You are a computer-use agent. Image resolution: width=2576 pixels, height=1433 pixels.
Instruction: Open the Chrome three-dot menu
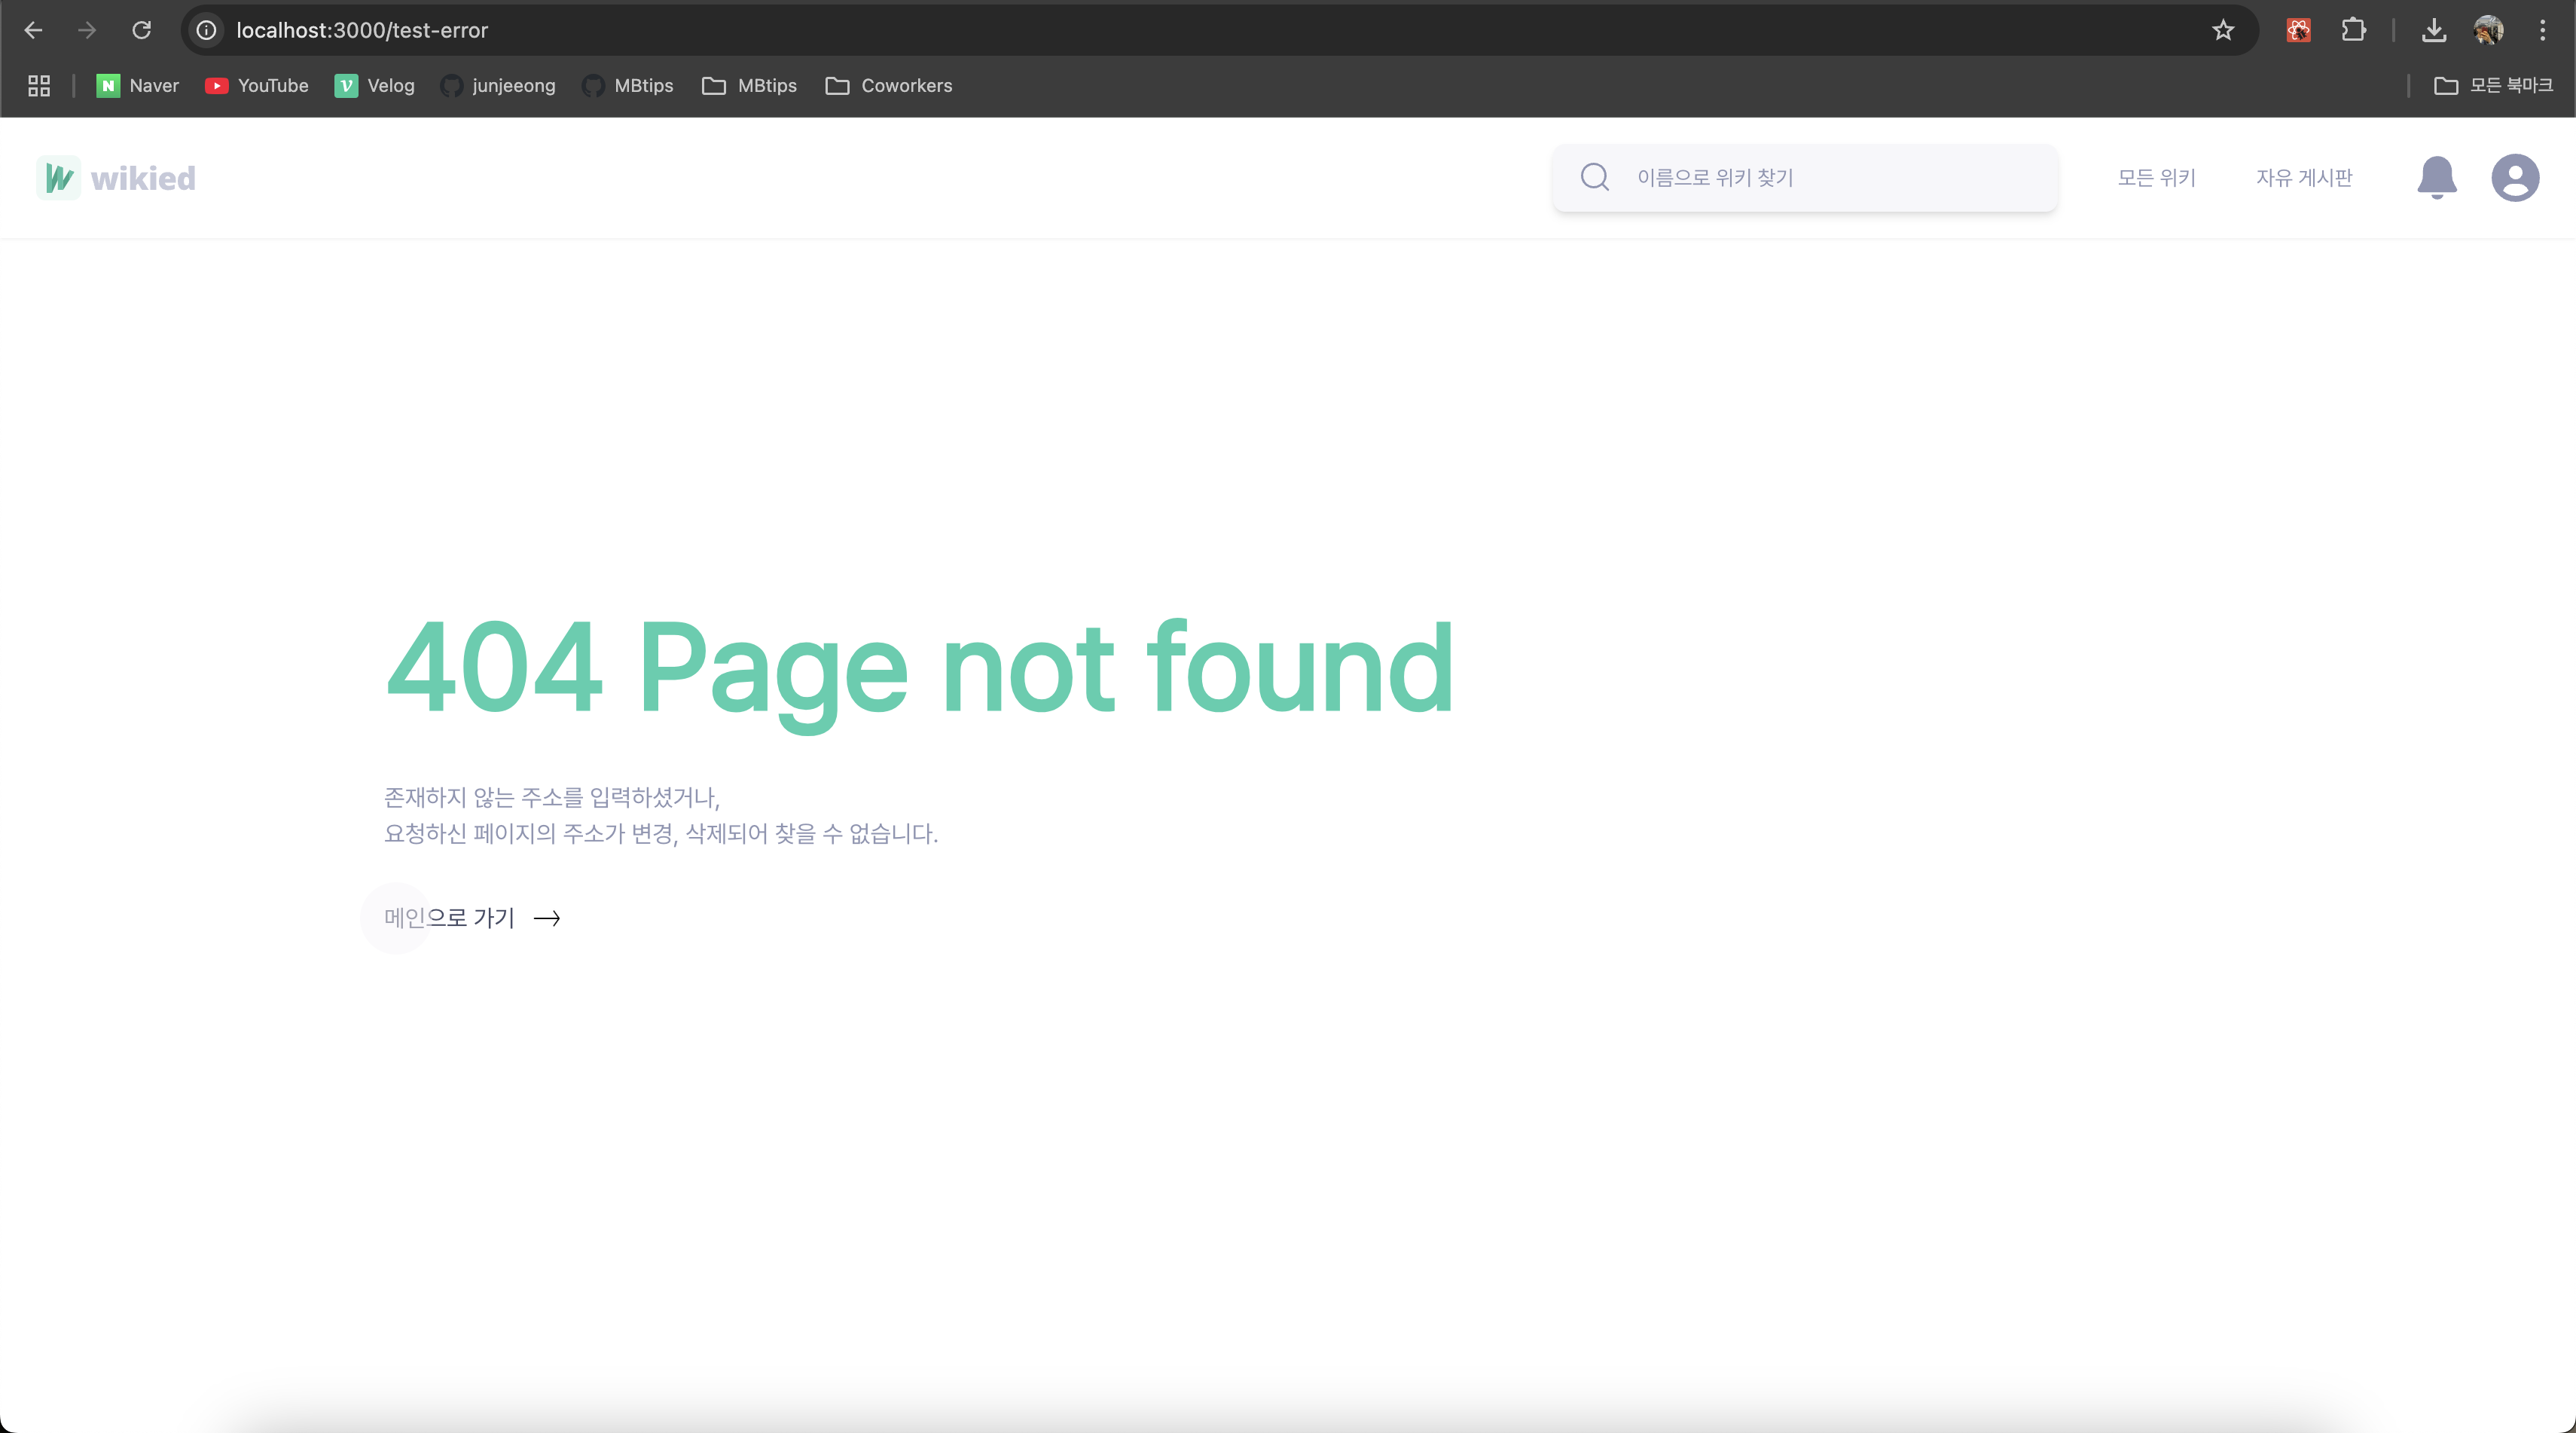click(x=2542, y=30)
